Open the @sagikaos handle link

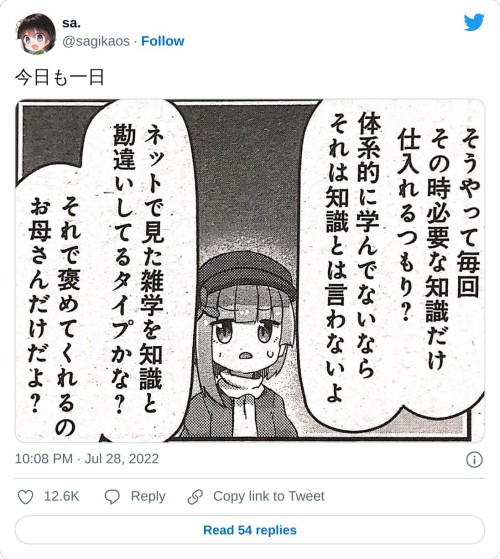click(x=96, y=41)
